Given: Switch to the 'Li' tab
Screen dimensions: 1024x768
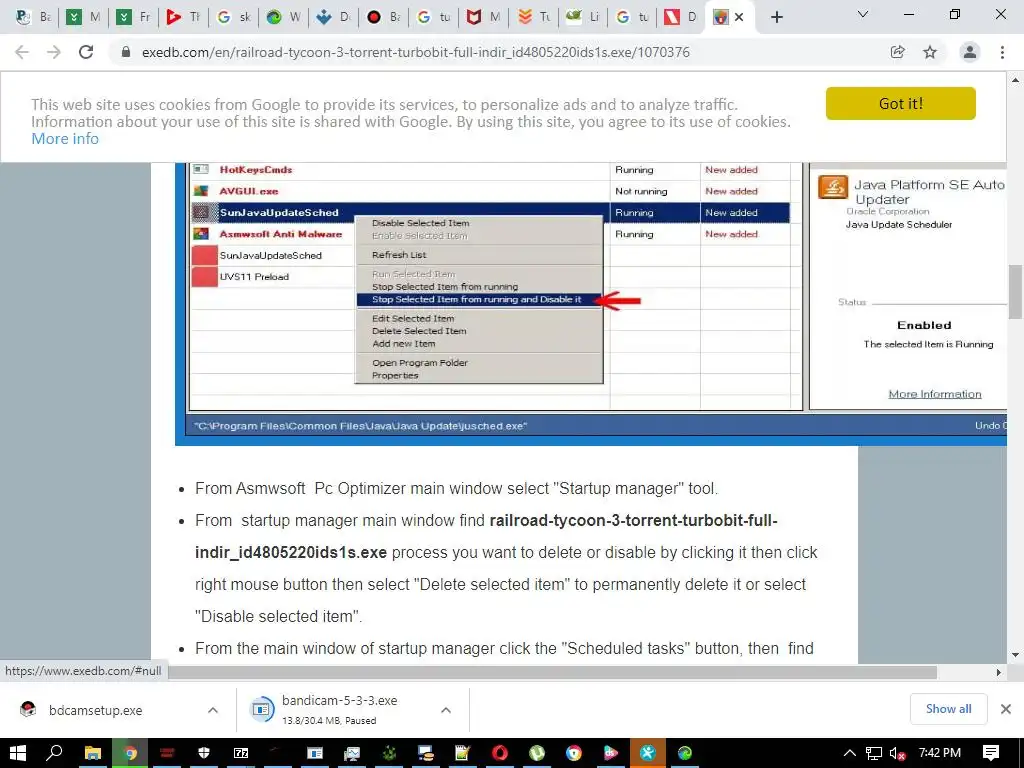Looking at the screenshot, I should point(584,17).
